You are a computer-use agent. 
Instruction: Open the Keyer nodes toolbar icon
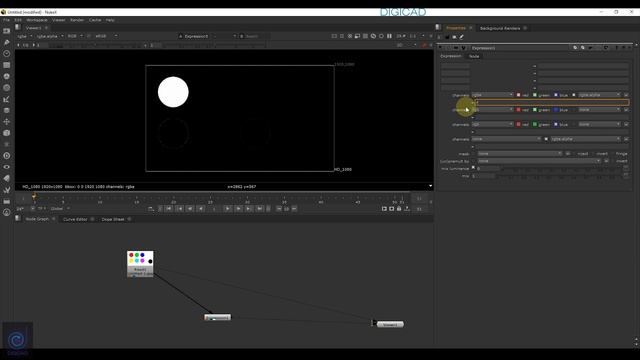[x=7, y=99]
